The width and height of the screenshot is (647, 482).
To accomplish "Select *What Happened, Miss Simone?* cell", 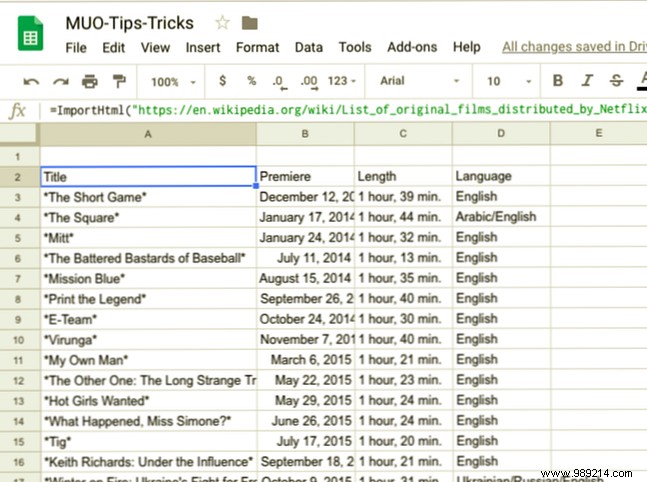I will tap(148, 421).
